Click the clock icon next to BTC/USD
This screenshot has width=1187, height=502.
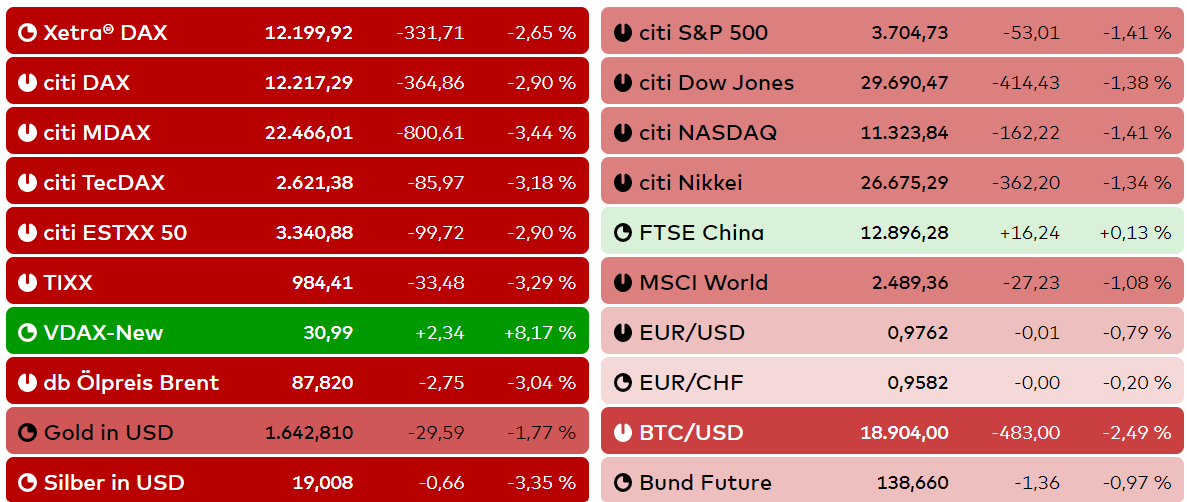(622, 433)
